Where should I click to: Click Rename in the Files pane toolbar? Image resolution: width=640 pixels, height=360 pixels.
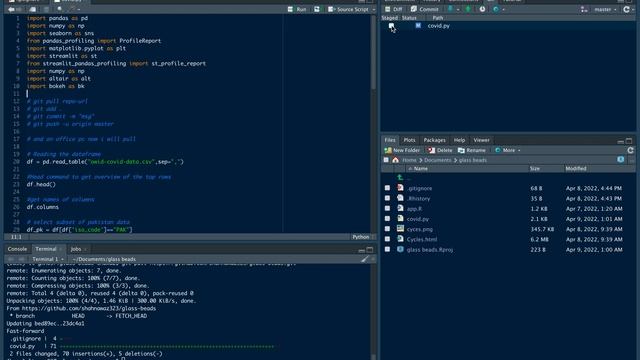point(472,150)
